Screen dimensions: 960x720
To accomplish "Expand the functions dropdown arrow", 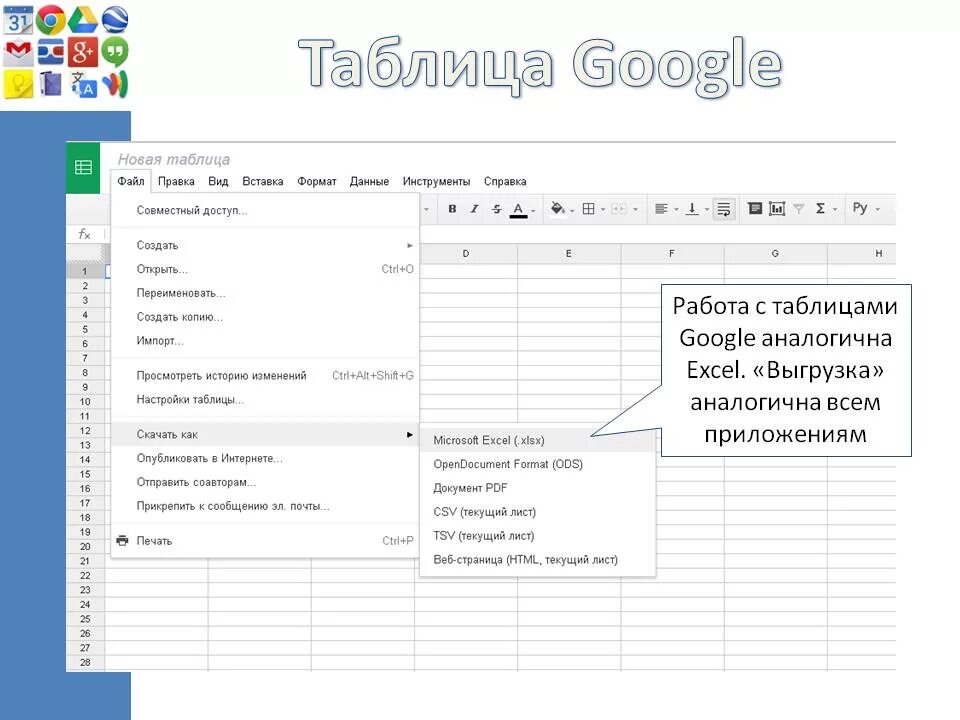I will coord(834,210).
